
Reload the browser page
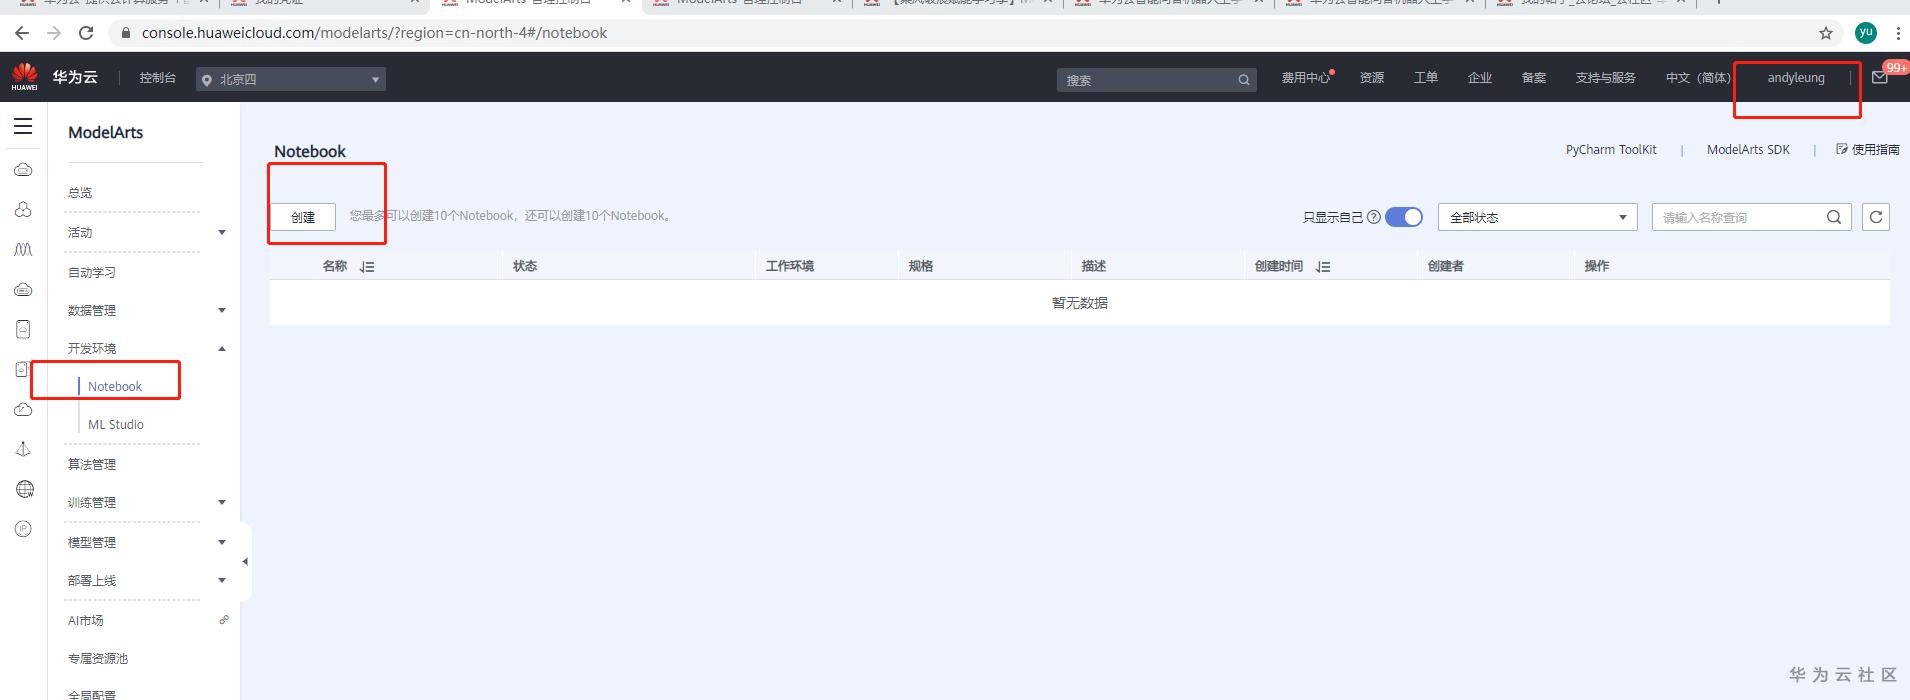(x=86, y=33)
